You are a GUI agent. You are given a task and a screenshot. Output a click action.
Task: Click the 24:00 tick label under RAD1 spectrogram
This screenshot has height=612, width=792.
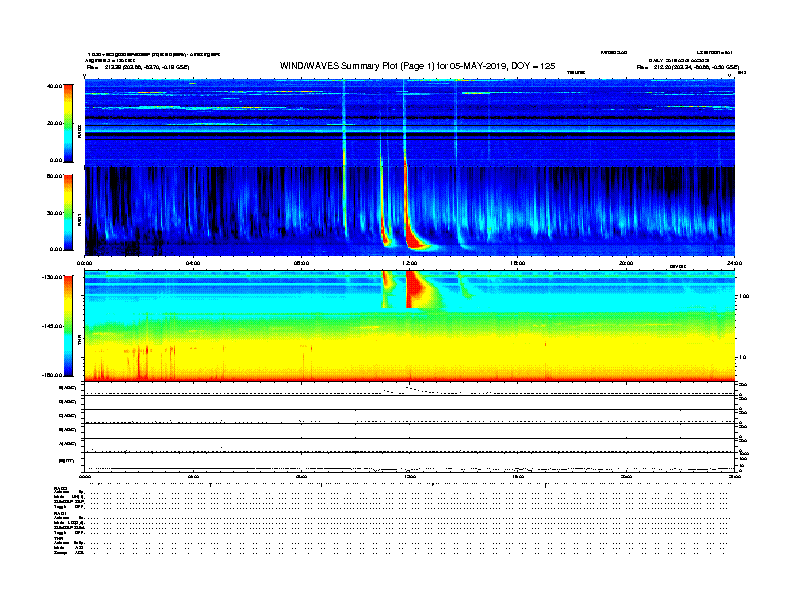coord(734,263)
